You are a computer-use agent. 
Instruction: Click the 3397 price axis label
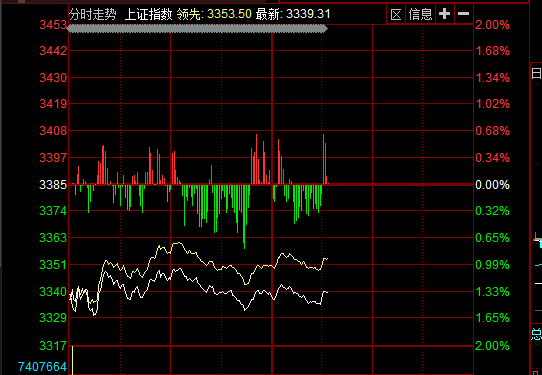click(53, 158)
